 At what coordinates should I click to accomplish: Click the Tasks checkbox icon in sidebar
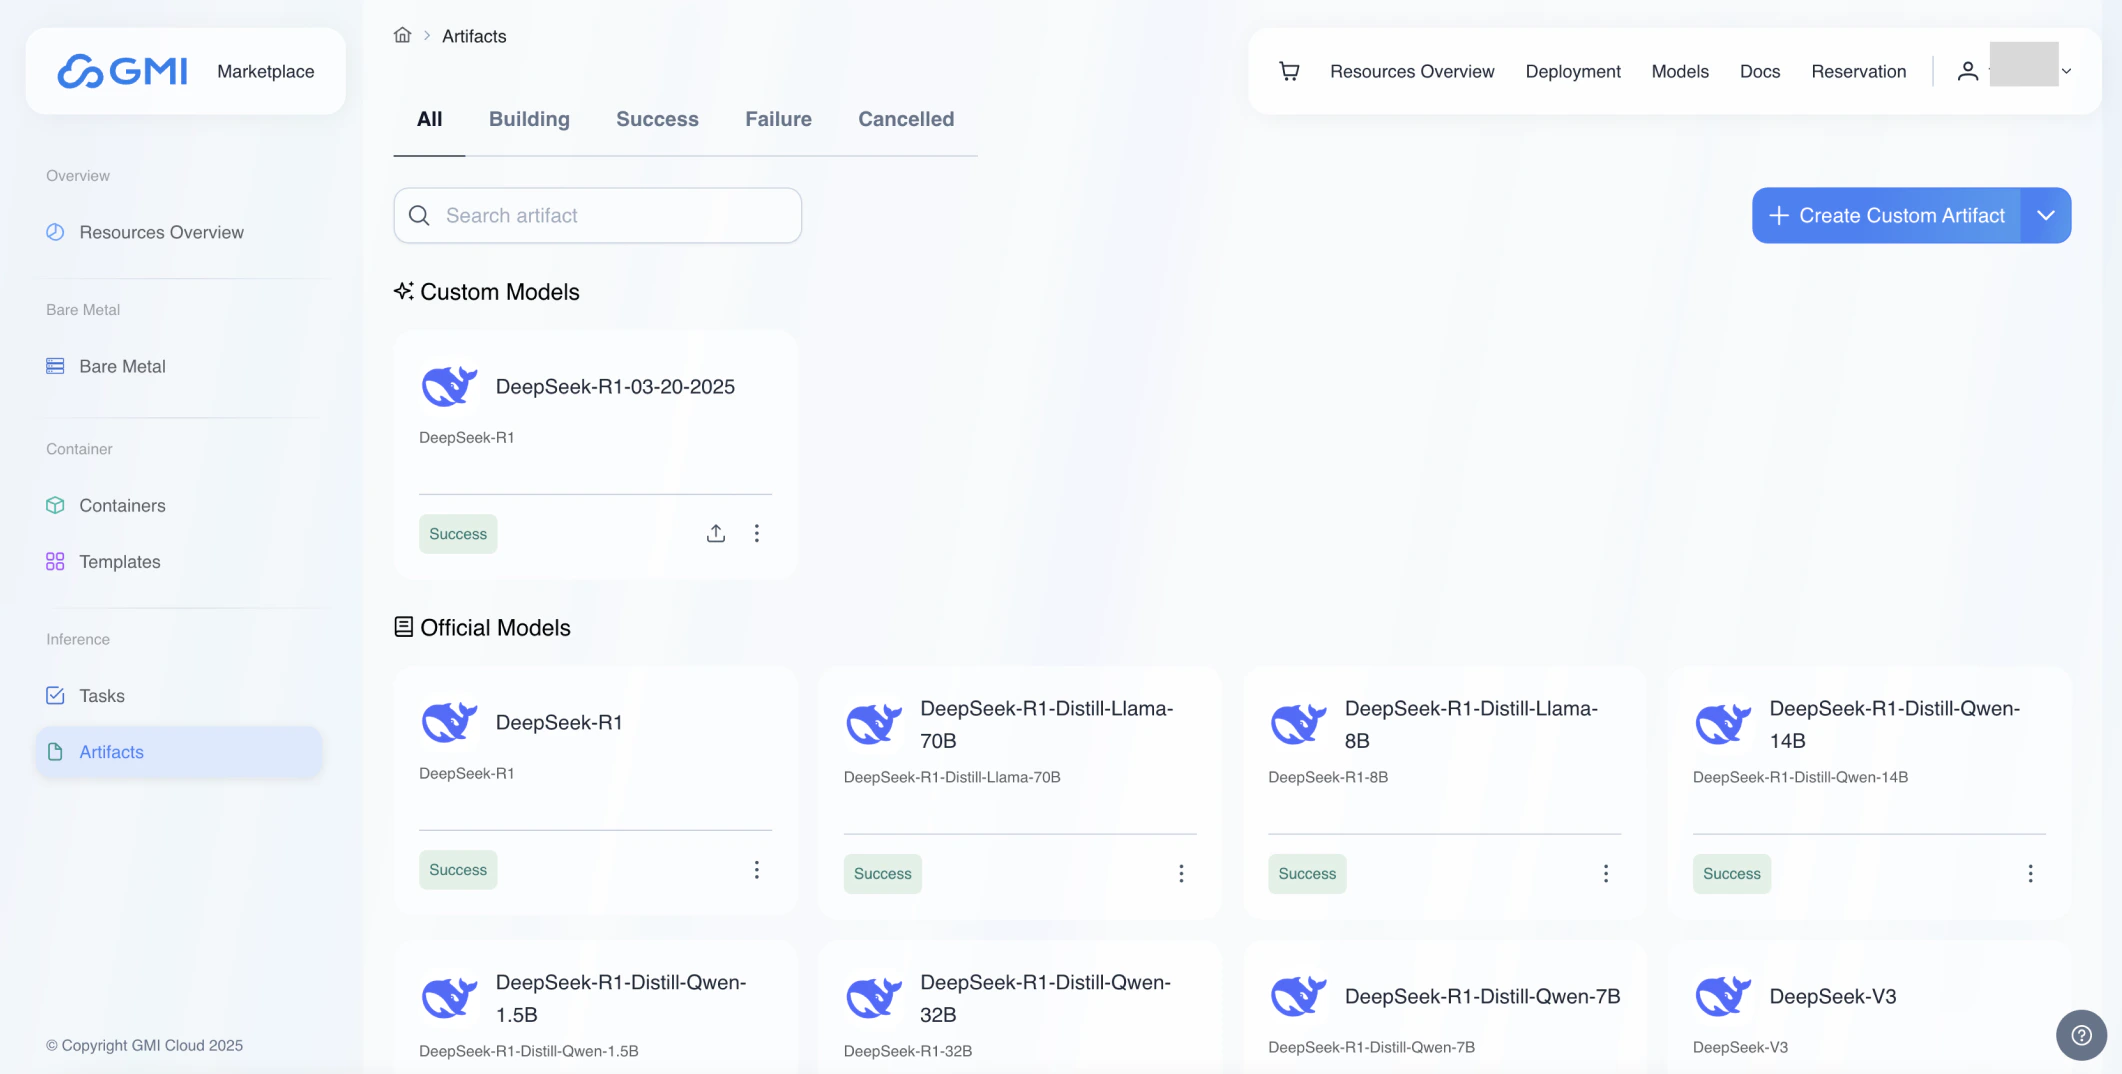pos(55,695)
